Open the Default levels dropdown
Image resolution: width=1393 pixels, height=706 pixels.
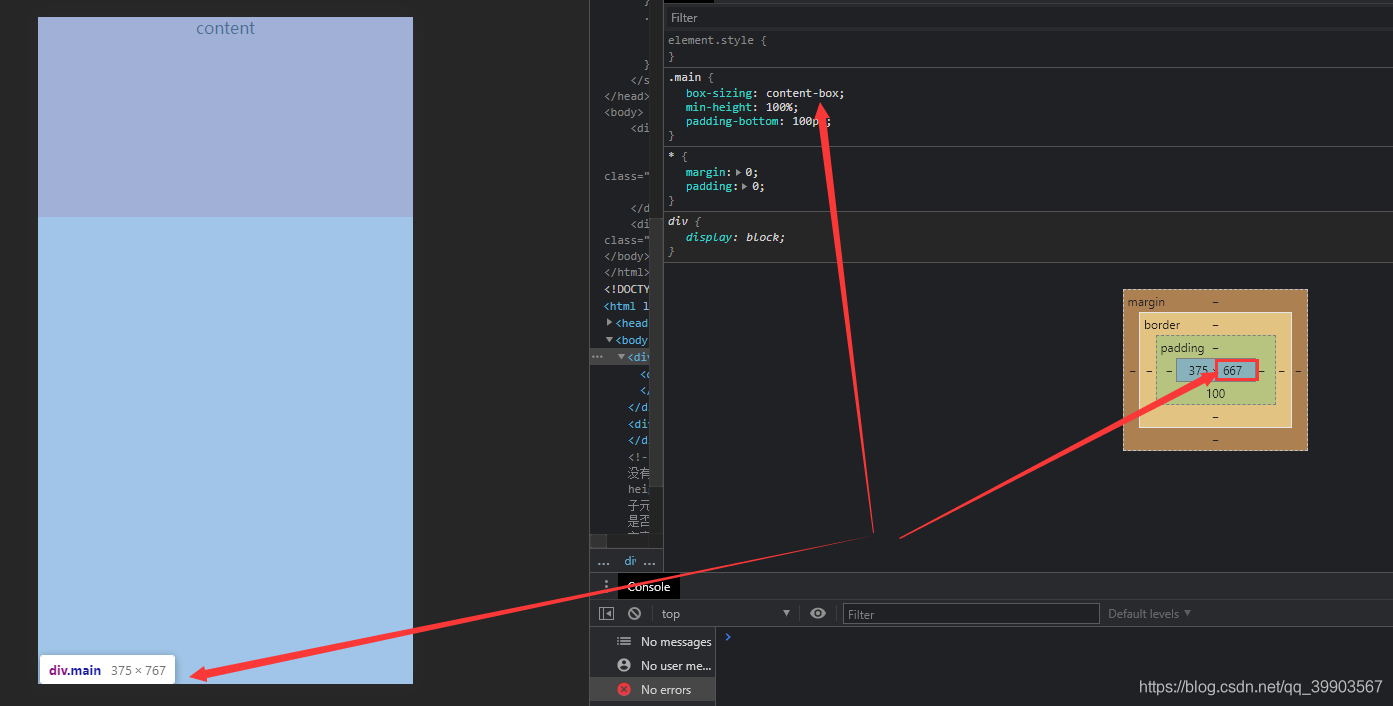point(1149,614)
